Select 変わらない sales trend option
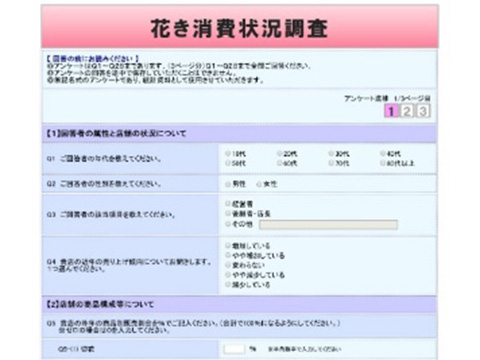The width and height of the screenshot is (480, 360). (x=228, y=265)
